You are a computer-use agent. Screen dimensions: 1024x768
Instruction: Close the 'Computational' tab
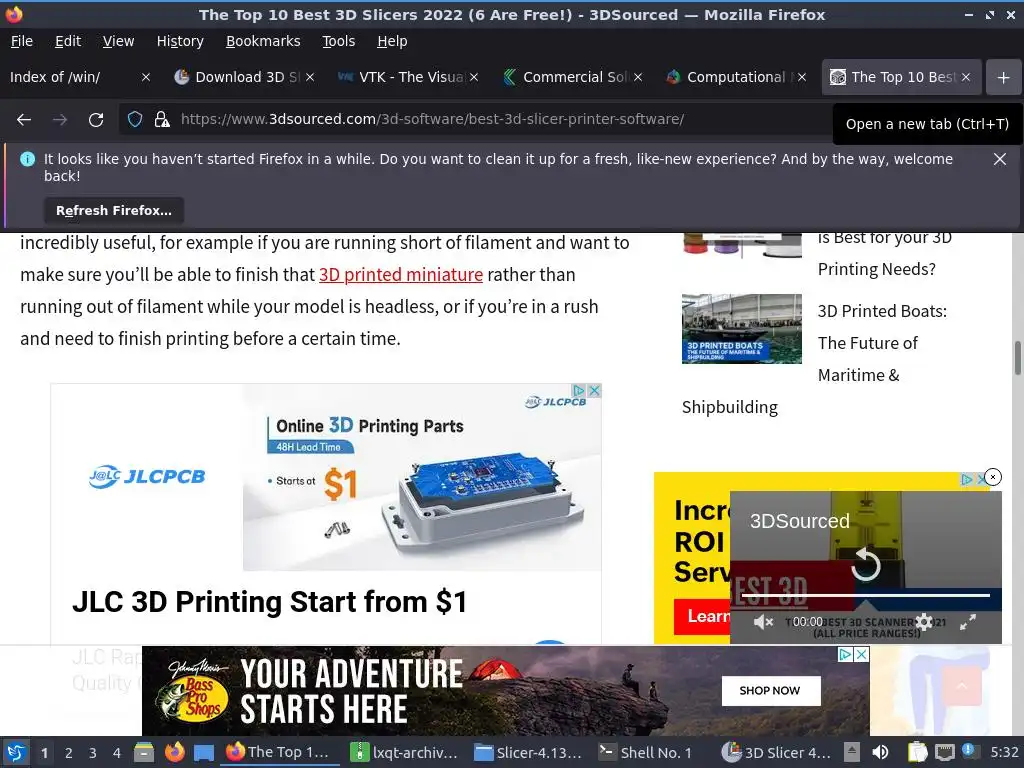(802, 77)
